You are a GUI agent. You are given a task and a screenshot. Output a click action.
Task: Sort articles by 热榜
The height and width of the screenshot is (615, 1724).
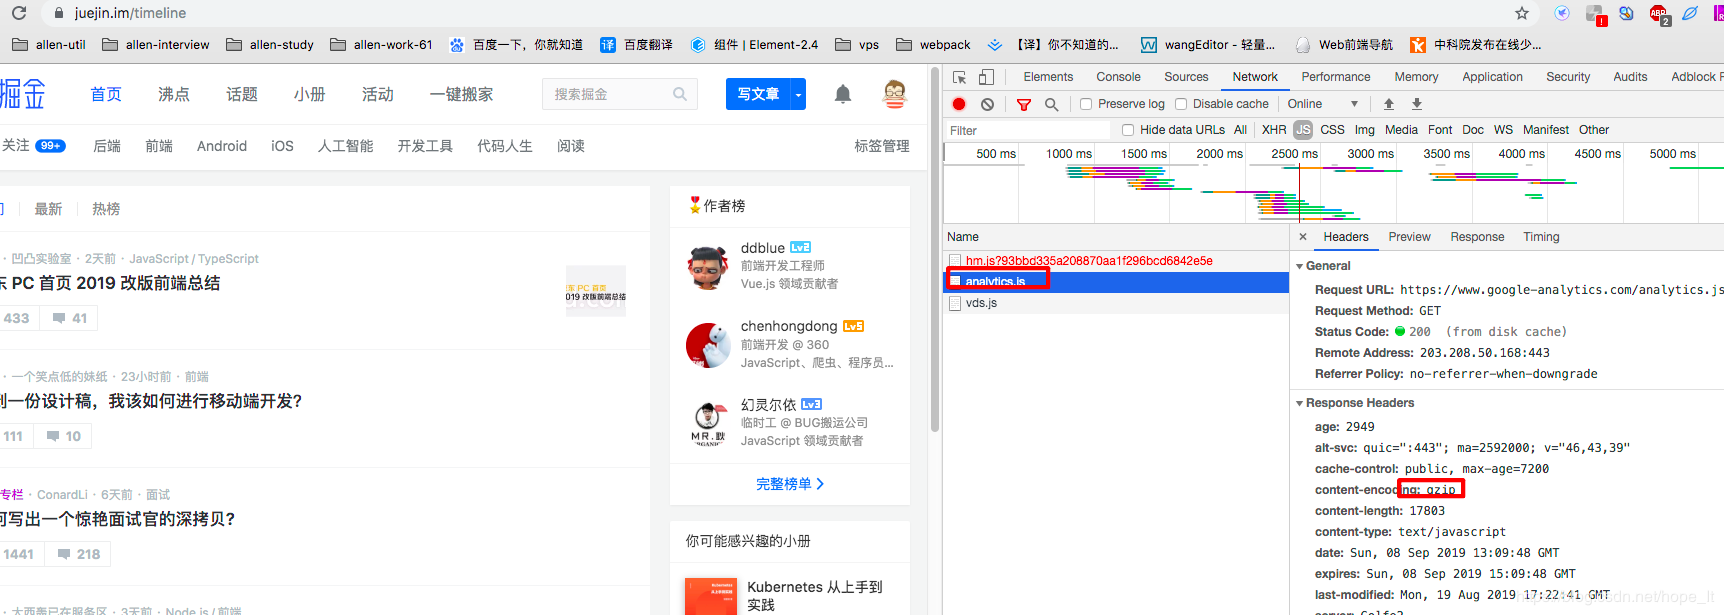pos(106,209)
